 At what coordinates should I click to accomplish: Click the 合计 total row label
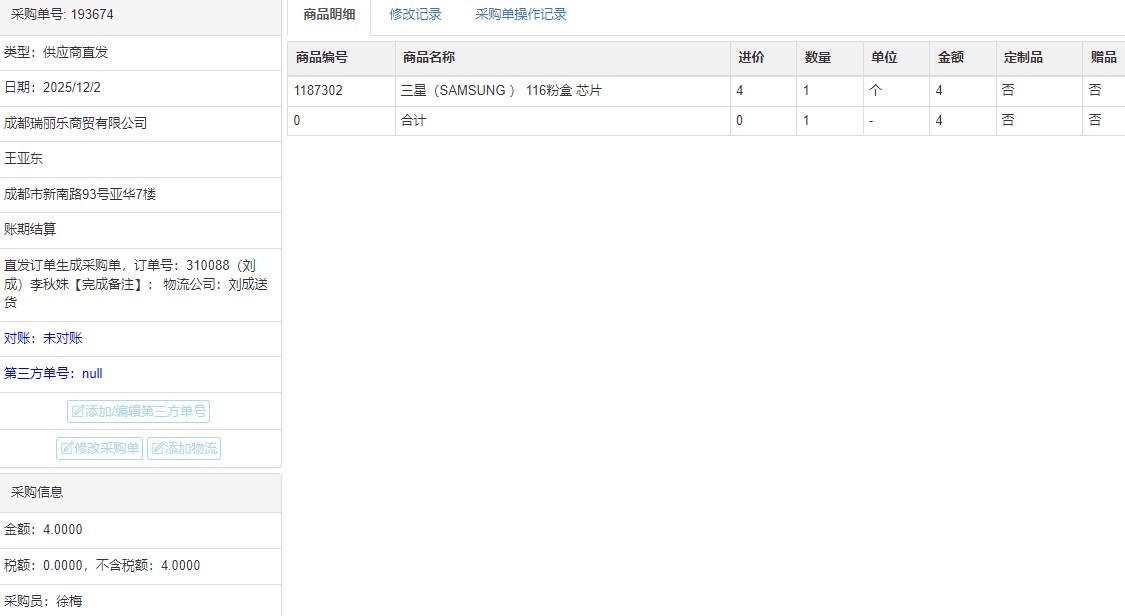click(x=413, y=121)
